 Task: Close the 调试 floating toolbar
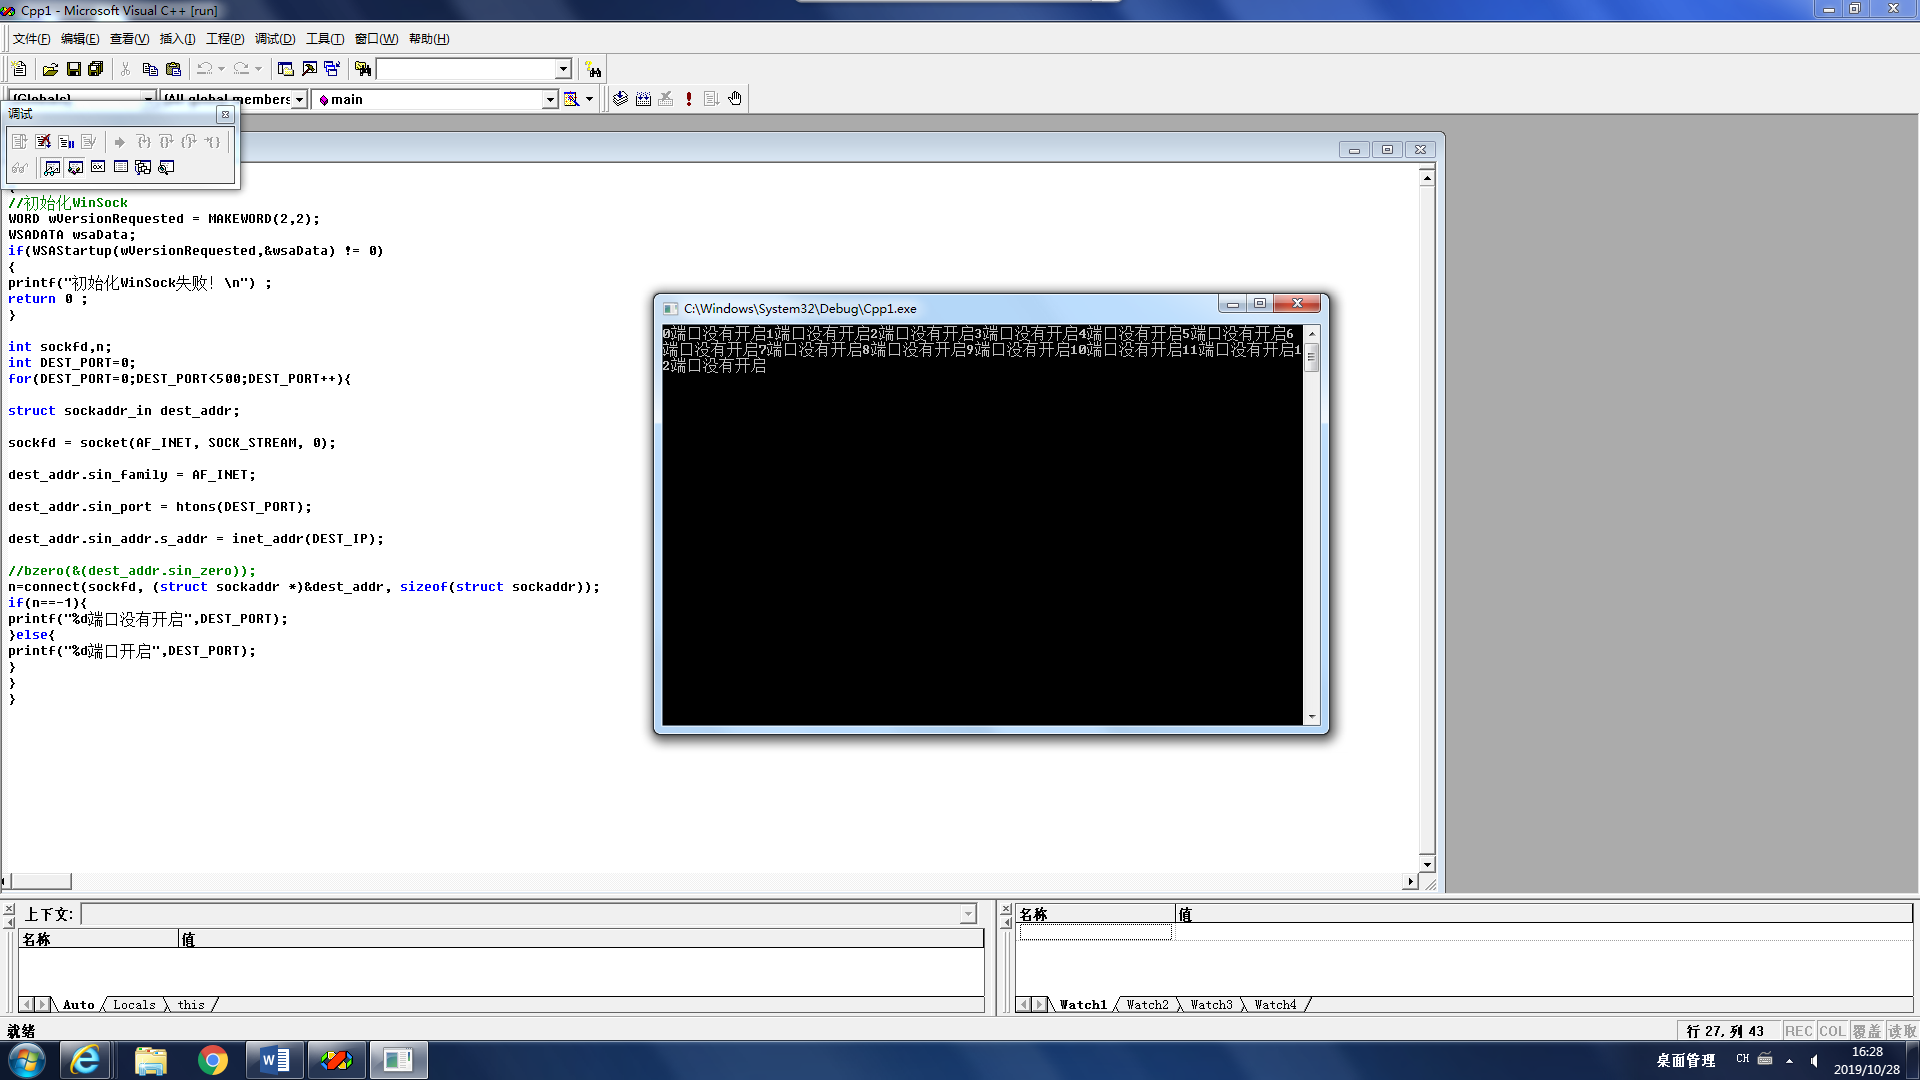[x=225, y=114]
